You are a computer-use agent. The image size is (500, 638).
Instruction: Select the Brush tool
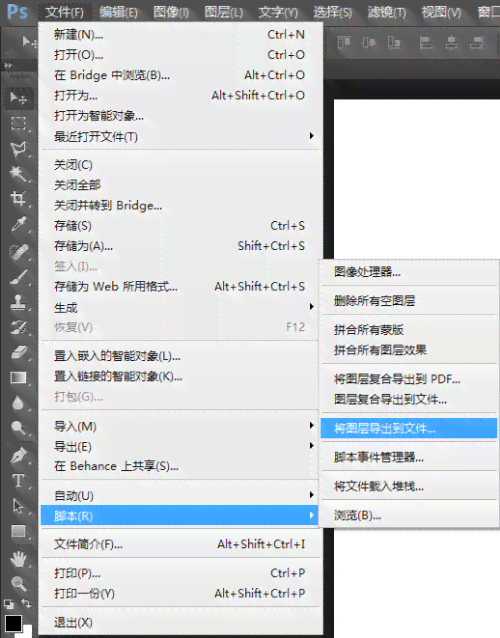[x=18, y=277]
